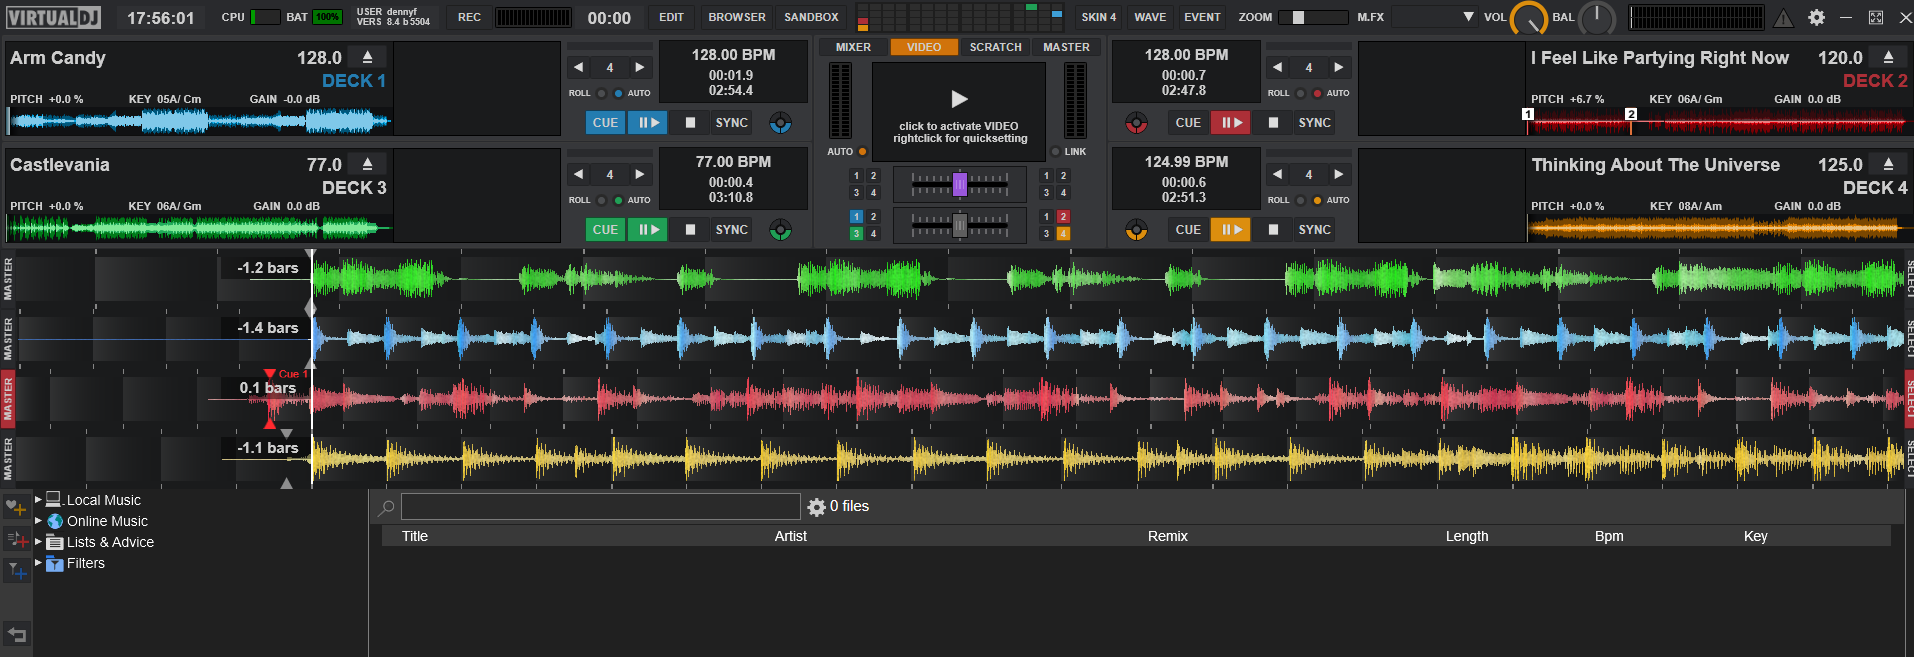
Task: Toggle the video AUTO crossfader option
Action: click(862, 152)
